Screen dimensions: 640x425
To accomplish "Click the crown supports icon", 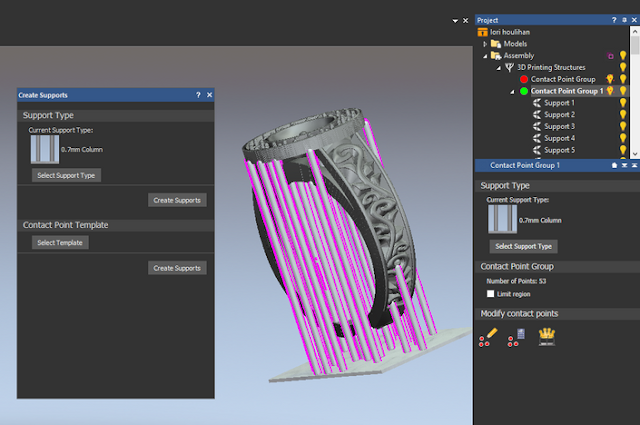I will coord(547,337).
